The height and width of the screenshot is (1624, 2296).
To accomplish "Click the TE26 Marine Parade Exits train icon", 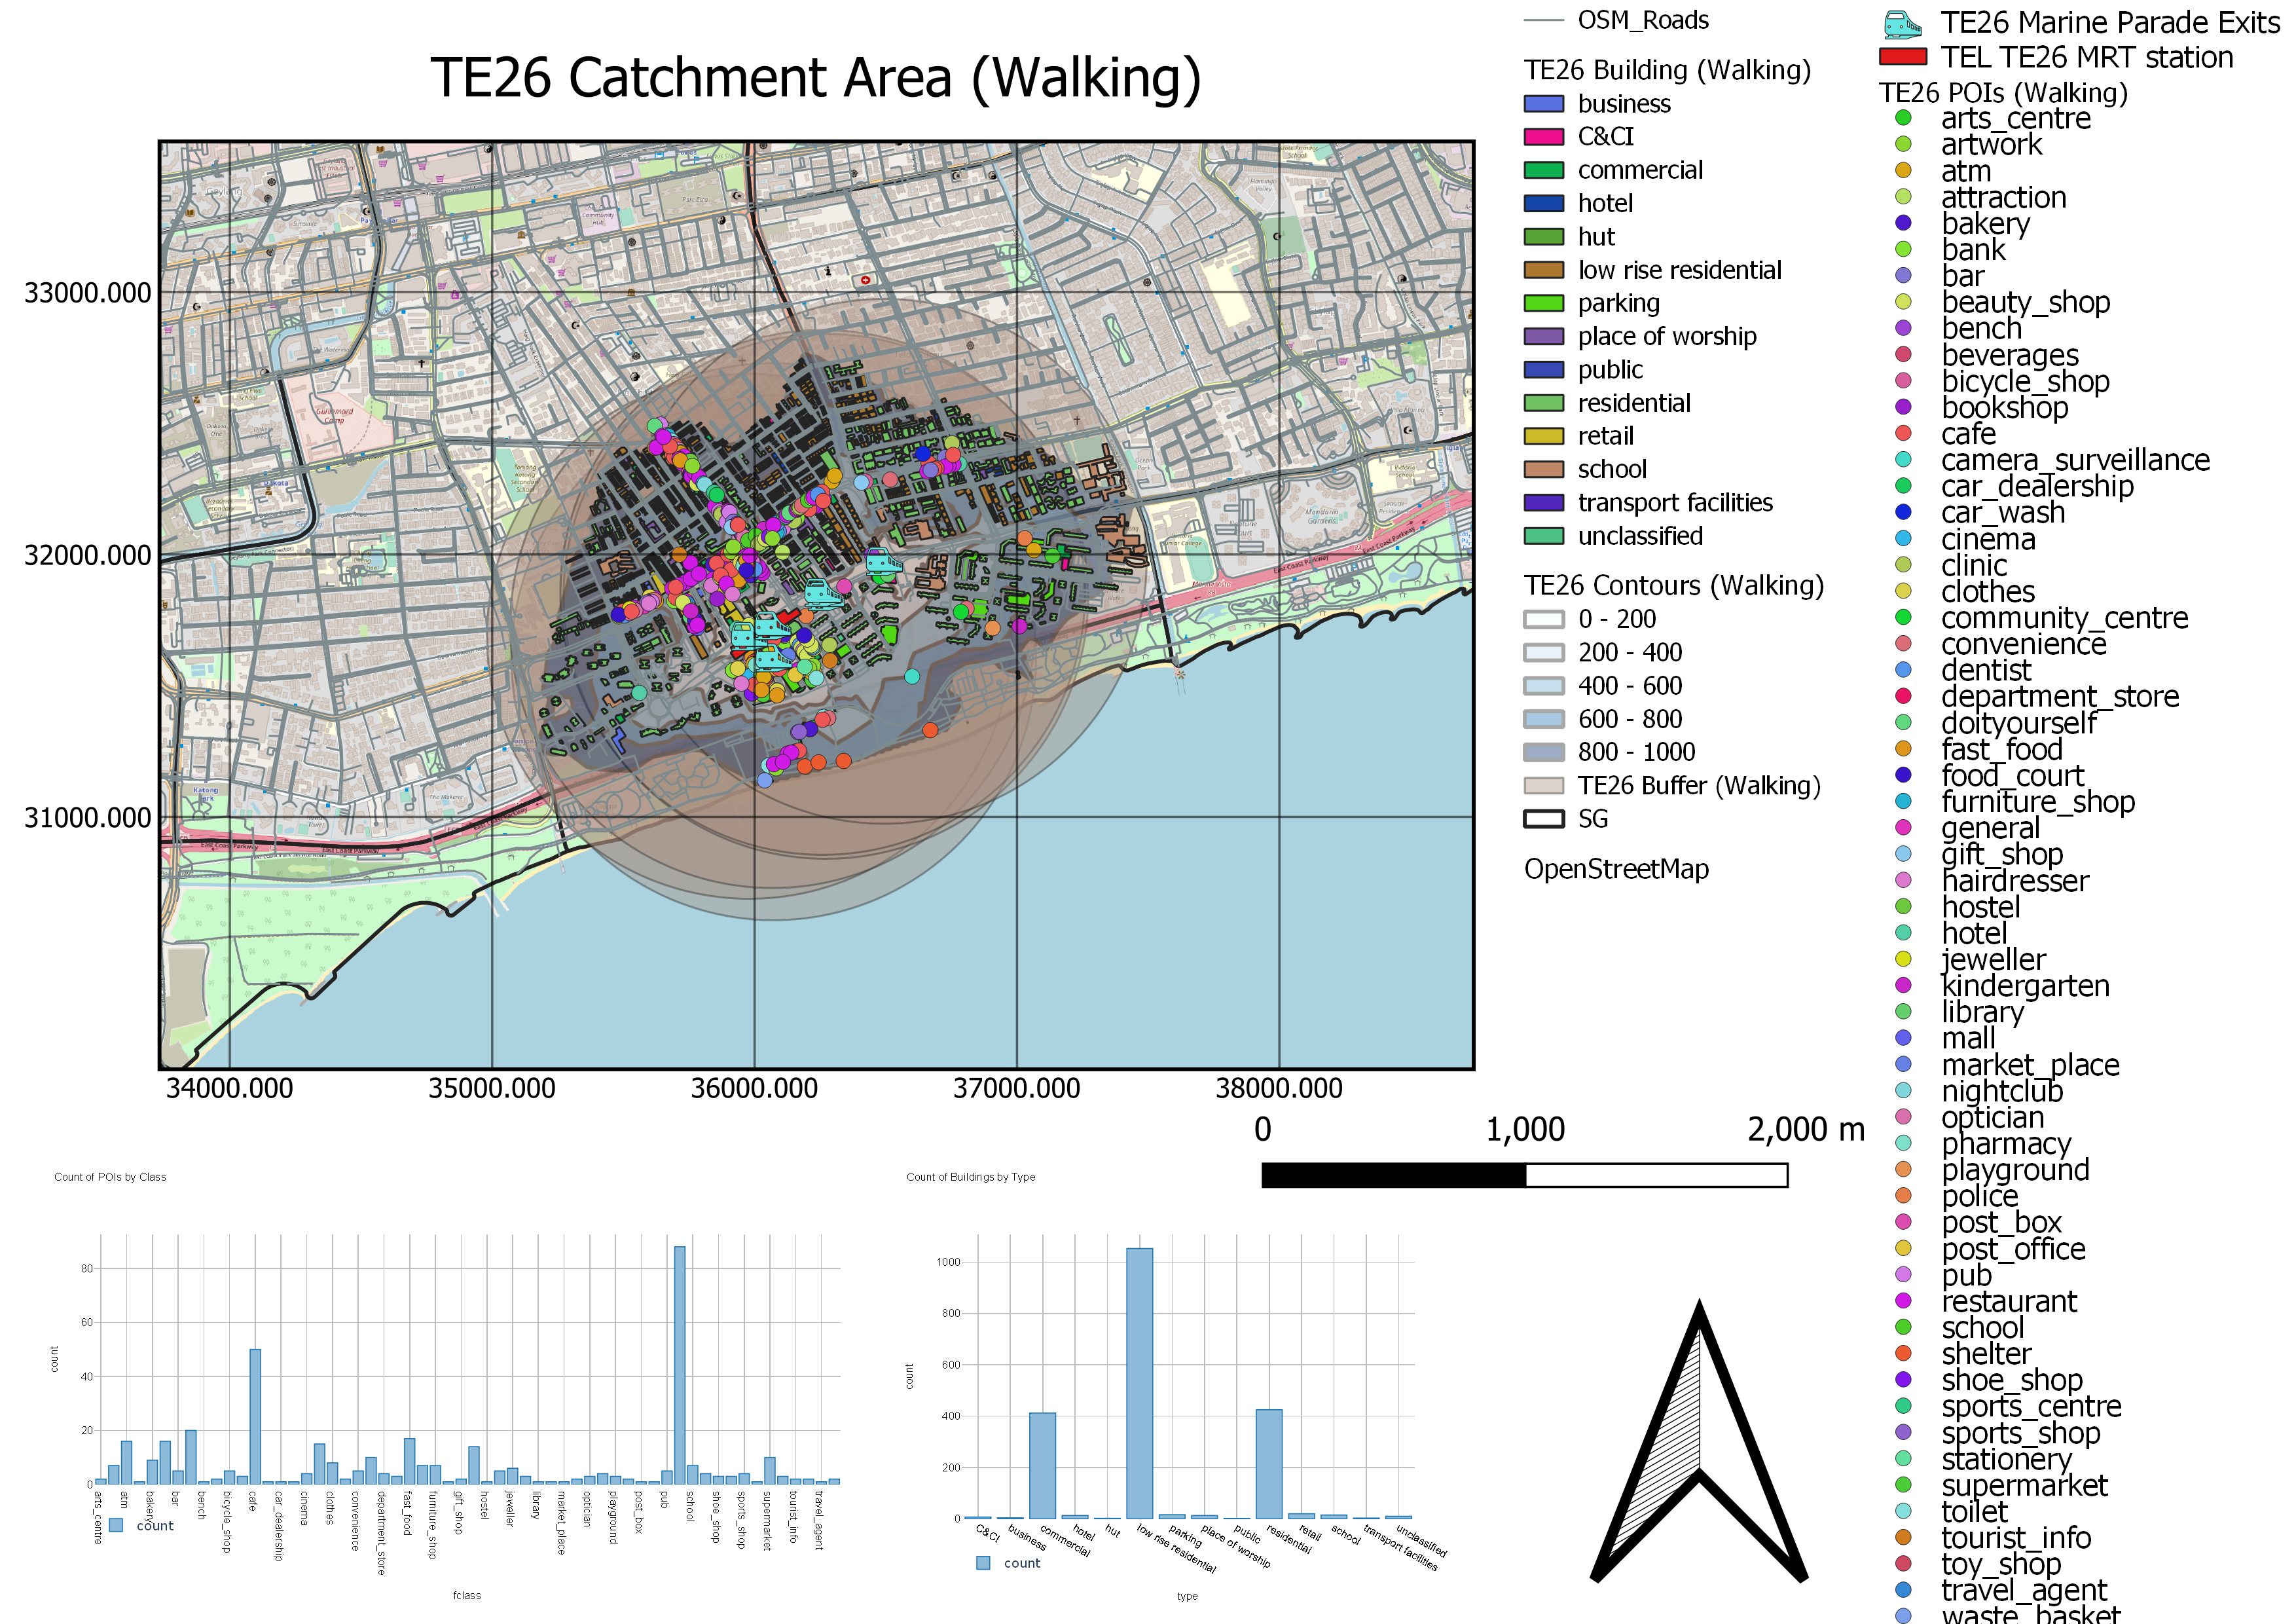I will tap(1902, 23).
